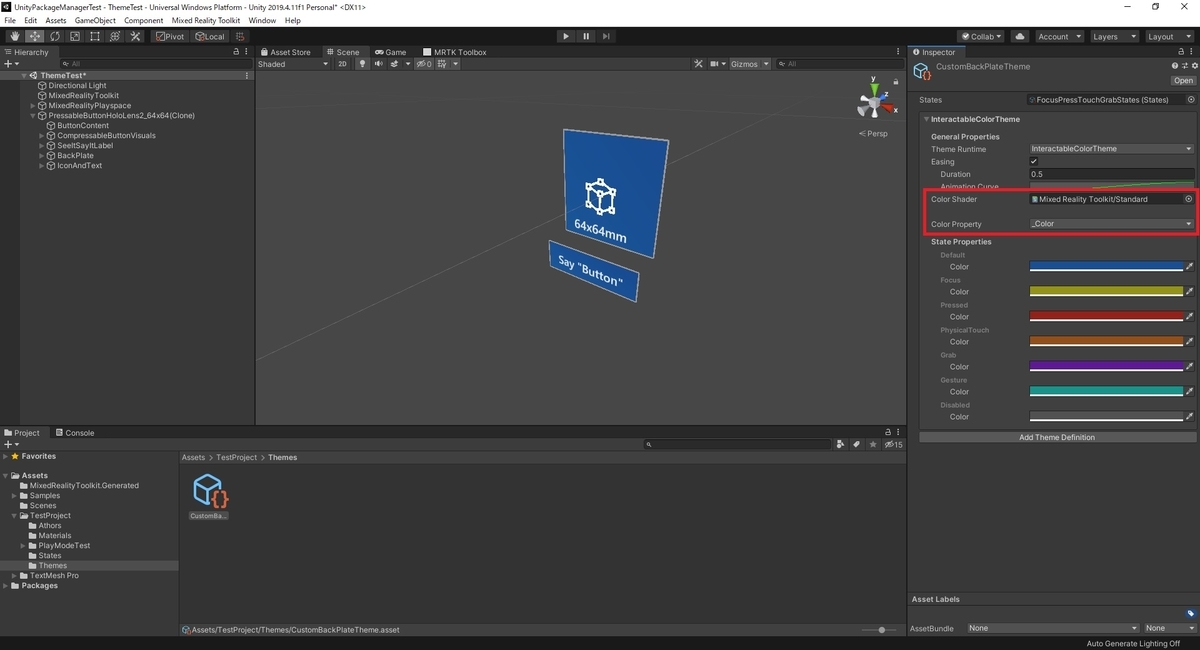1200x650 pixels.
Task: Open the Mixed Reality Toolkit menu
Action: (x=206, y=20)
